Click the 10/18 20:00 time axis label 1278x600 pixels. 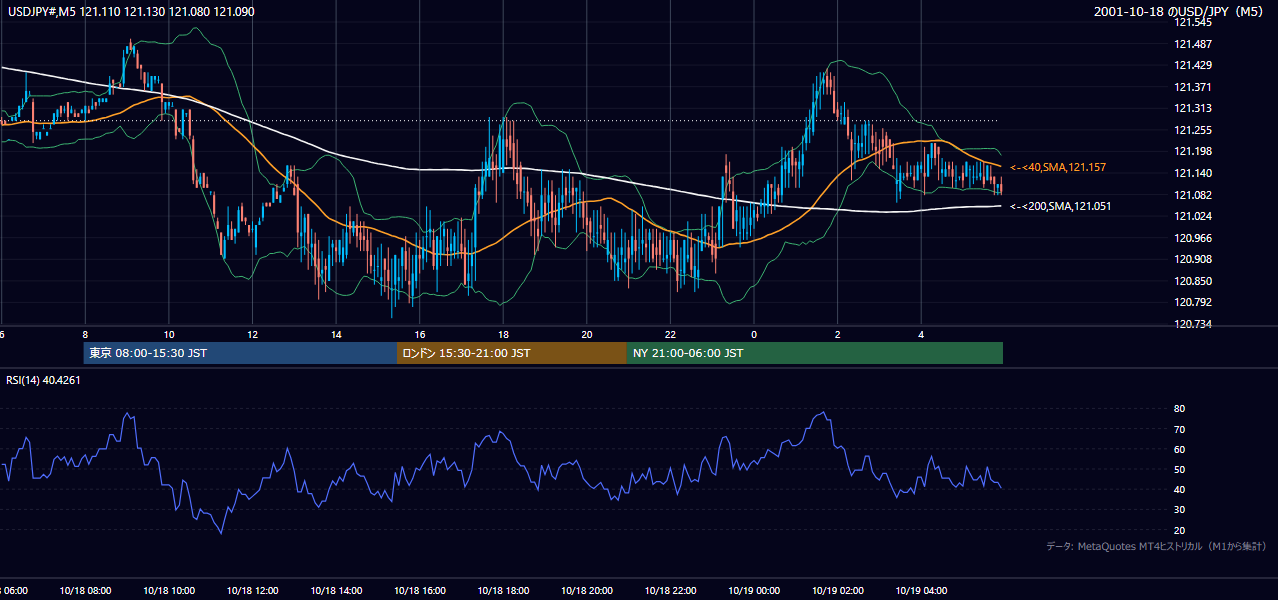pos(586,590)
